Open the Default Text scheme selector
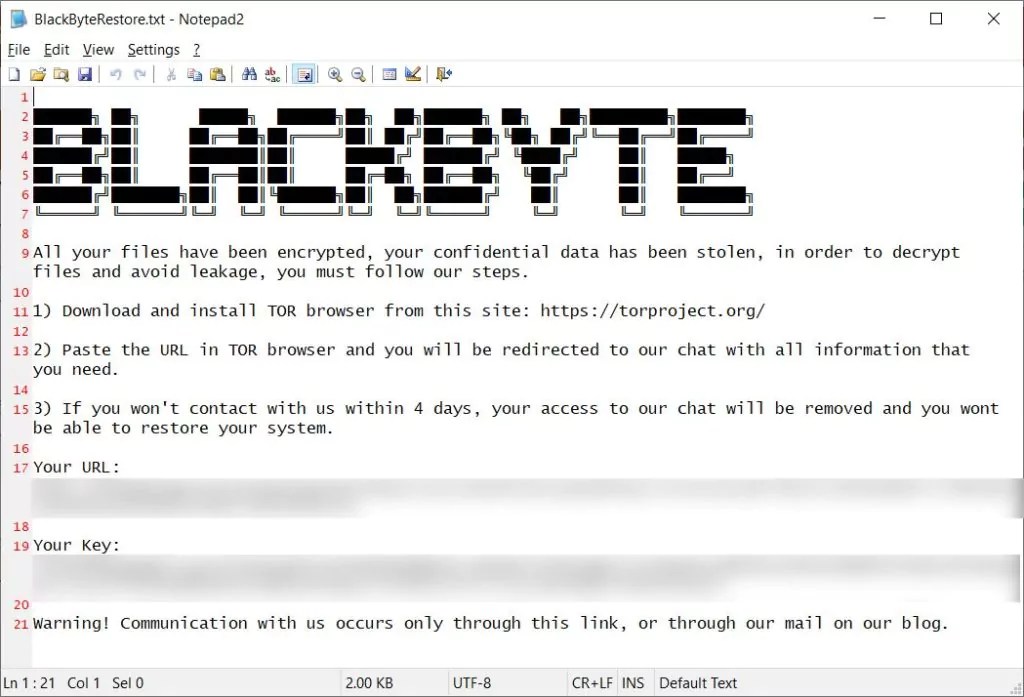Screen dimensions: 1024x697 click(x=698, y=682)
